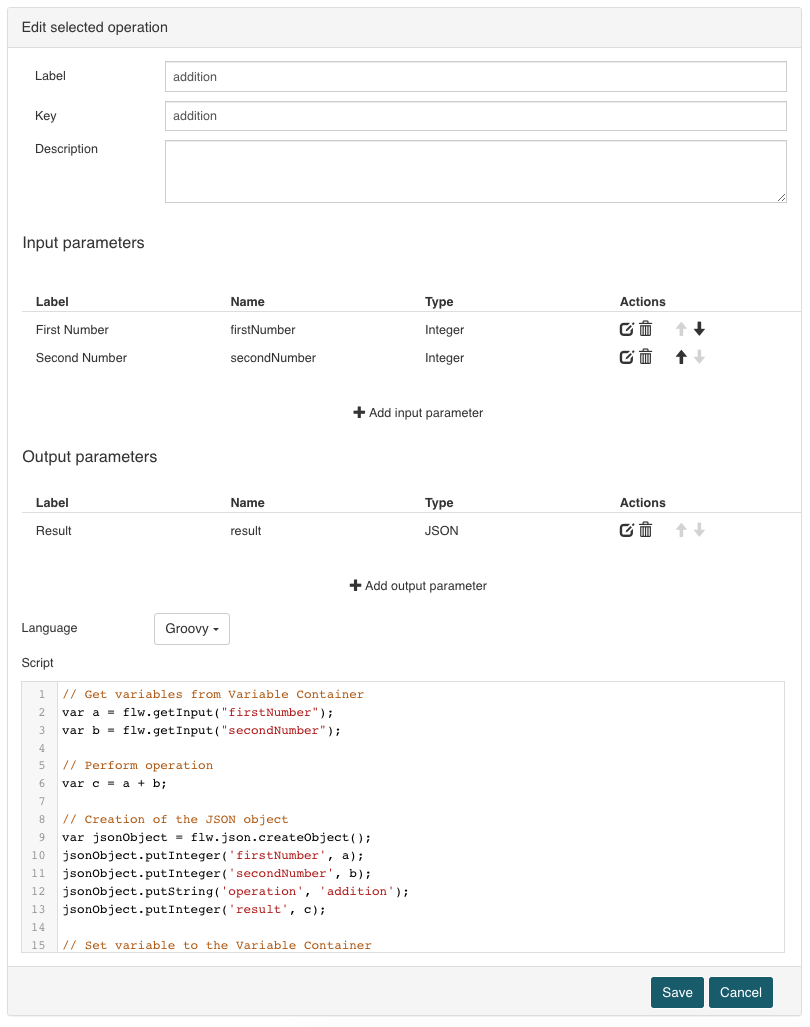Open the Language selector showing Groovy
The width and height of the screenshot is (810, 1027).
pyautogui.click(x=191, y=628)
